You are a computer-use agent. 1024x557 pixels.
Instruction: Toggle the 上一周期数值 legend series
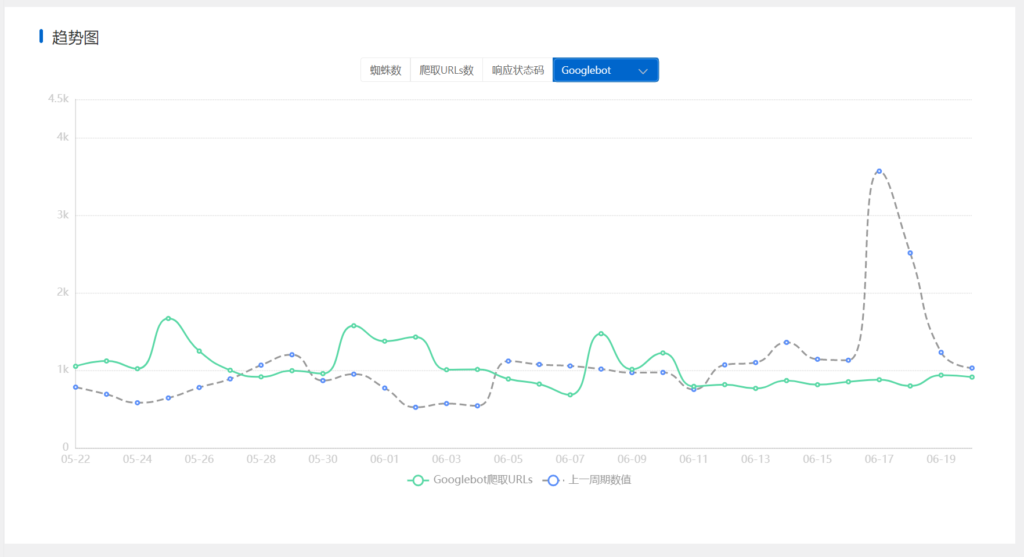coord(599,480)
